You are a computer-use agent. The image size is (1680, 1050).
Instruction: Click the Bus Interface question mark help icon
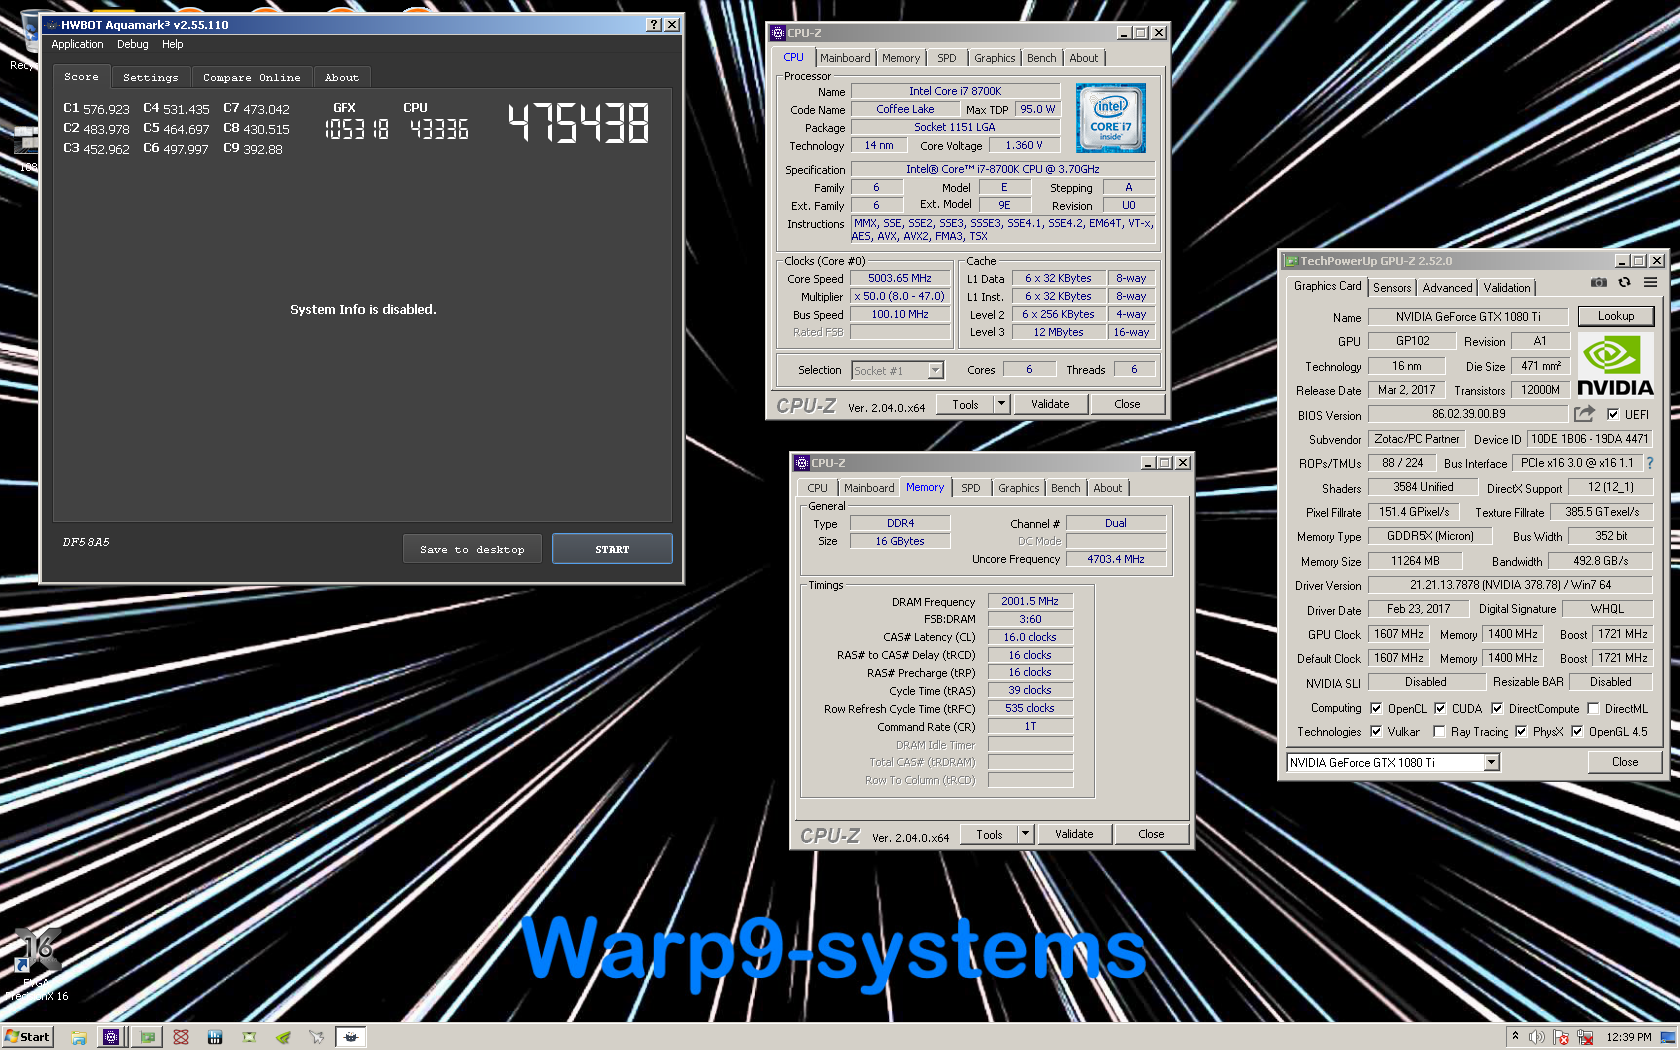coord(1650,463)
